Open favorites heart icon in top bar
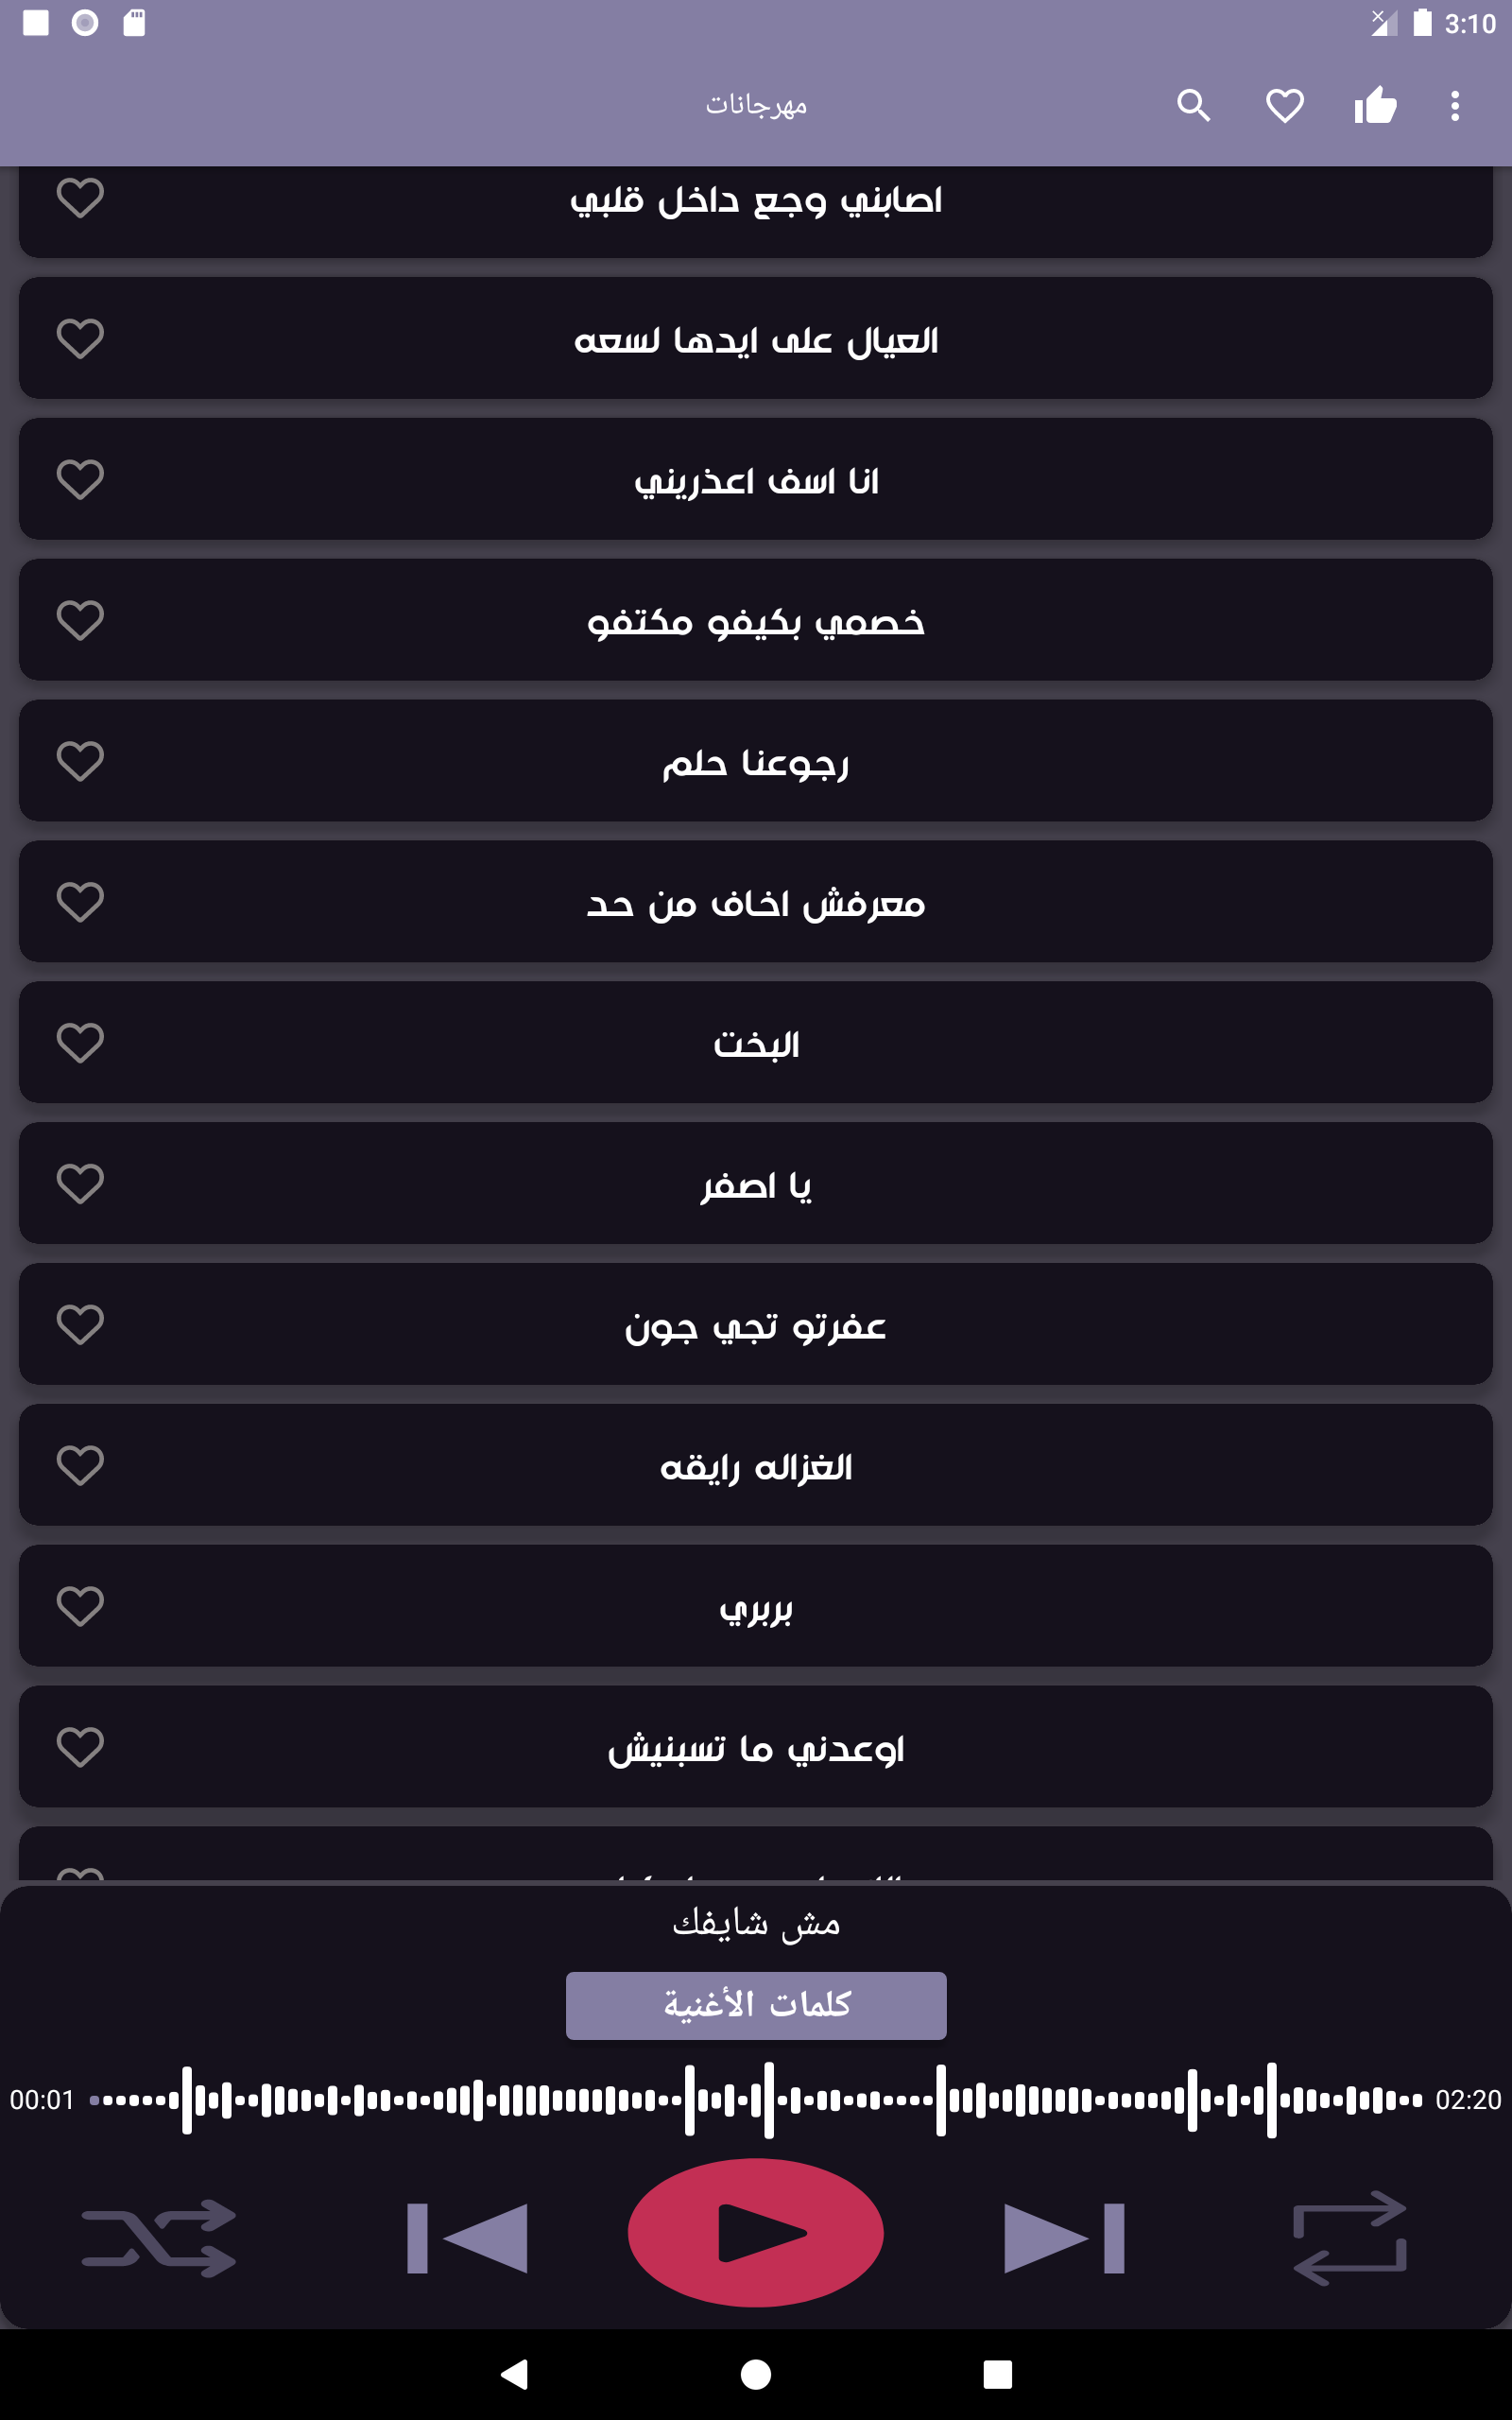 (1284, 105)
